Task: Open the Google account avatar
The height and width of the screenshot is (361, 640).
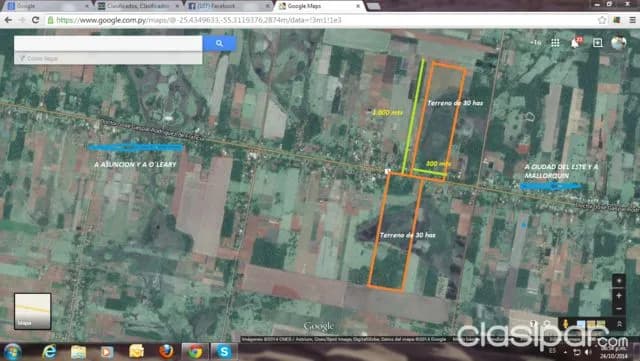Action: [x=618, y=42]
